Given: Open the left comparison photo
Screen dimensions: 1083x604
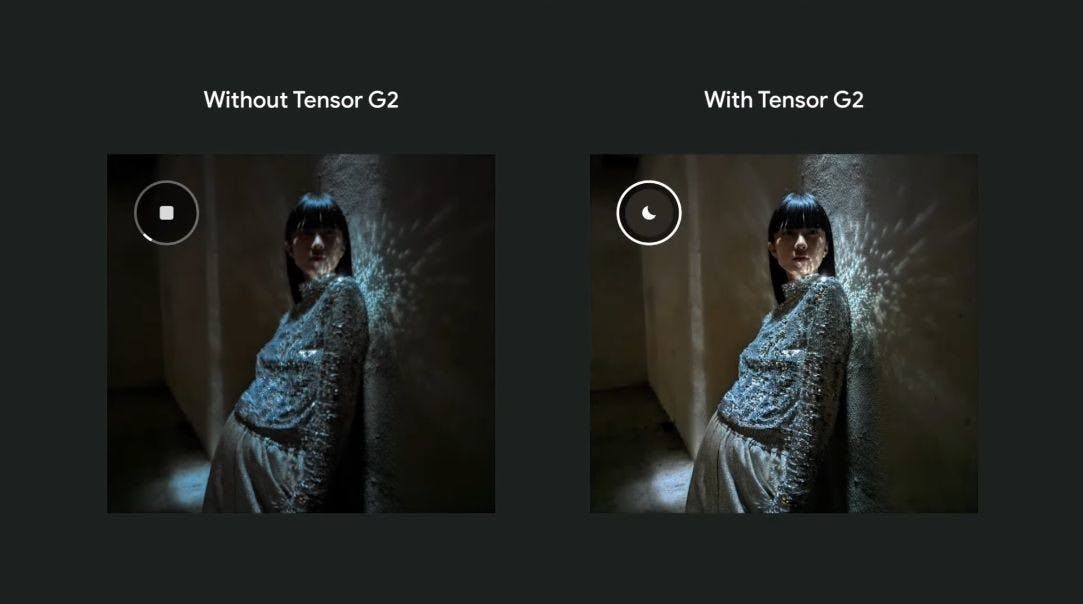Looking at the screenshot, I should 301,334.
